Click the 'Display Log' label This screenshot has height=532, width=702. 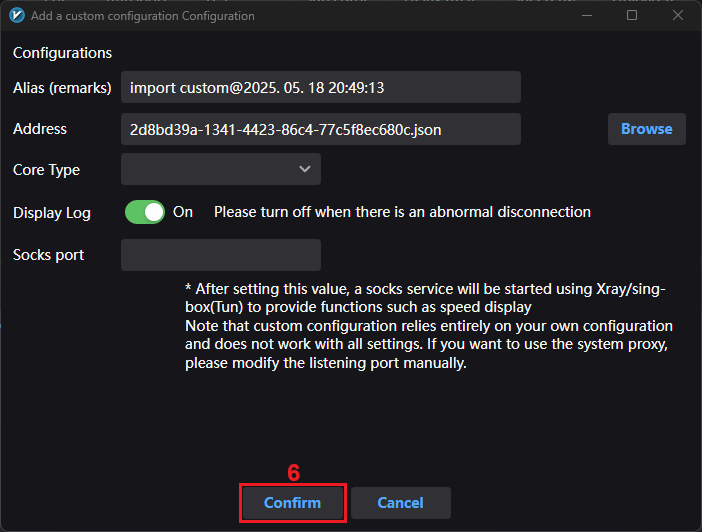point(52,212)
